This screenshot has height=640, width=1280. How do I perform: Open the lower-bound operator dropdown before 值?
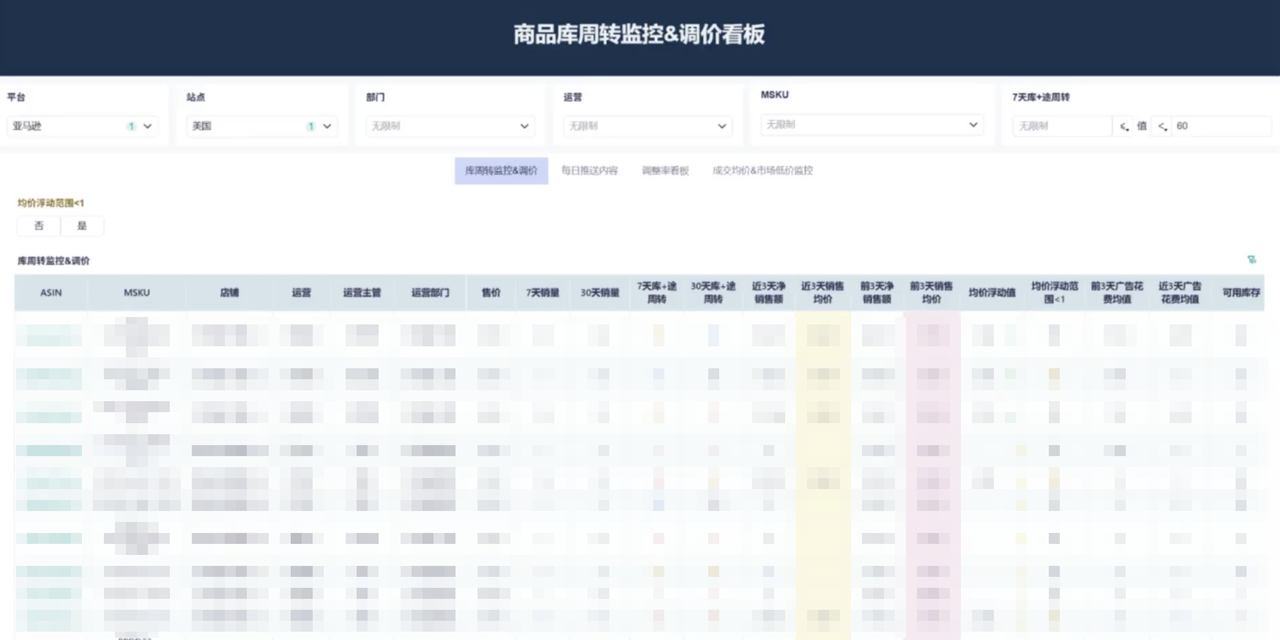click(1124, 127)
